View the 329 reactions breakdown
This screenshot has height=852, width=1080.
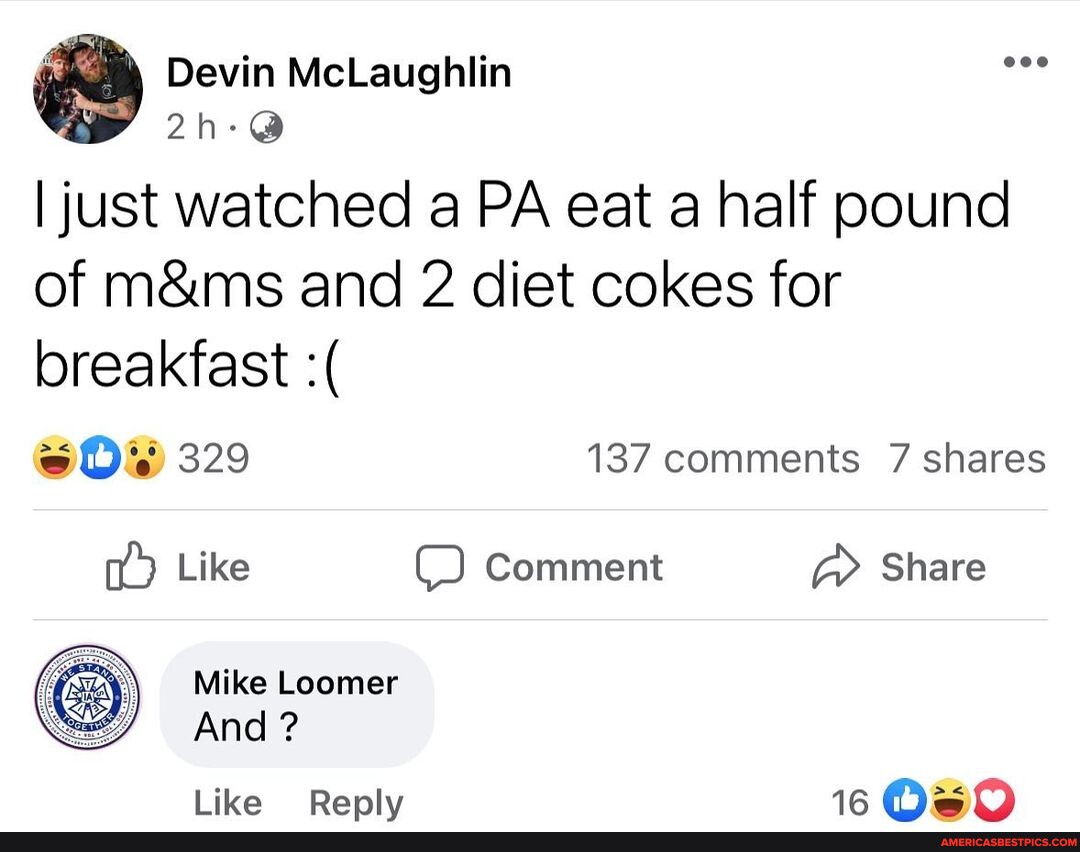point(215,458)
